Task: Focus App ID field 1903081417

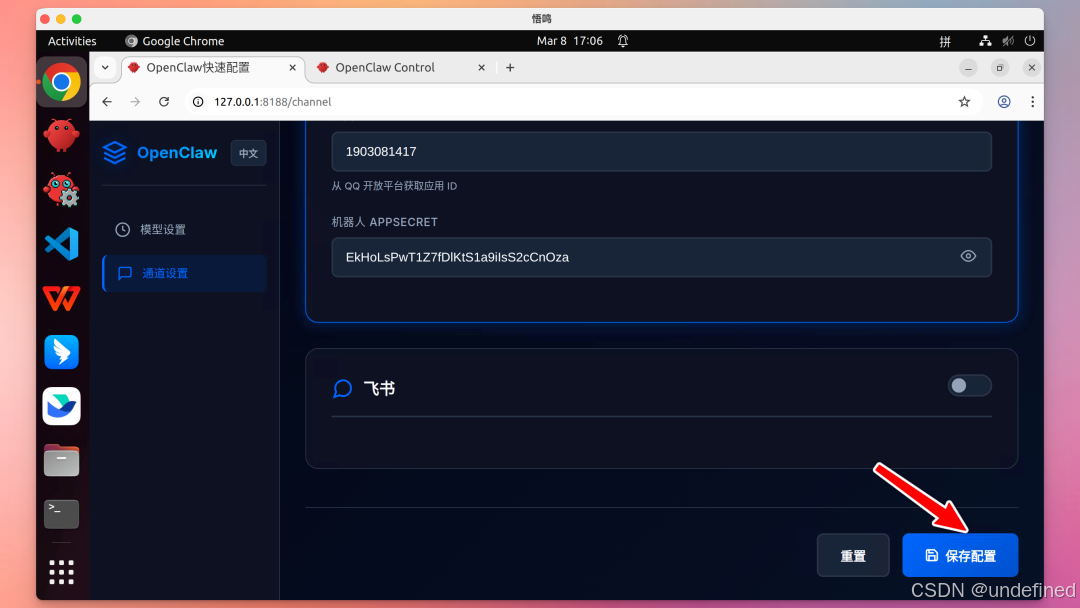Action: click(x=661, y=151)
